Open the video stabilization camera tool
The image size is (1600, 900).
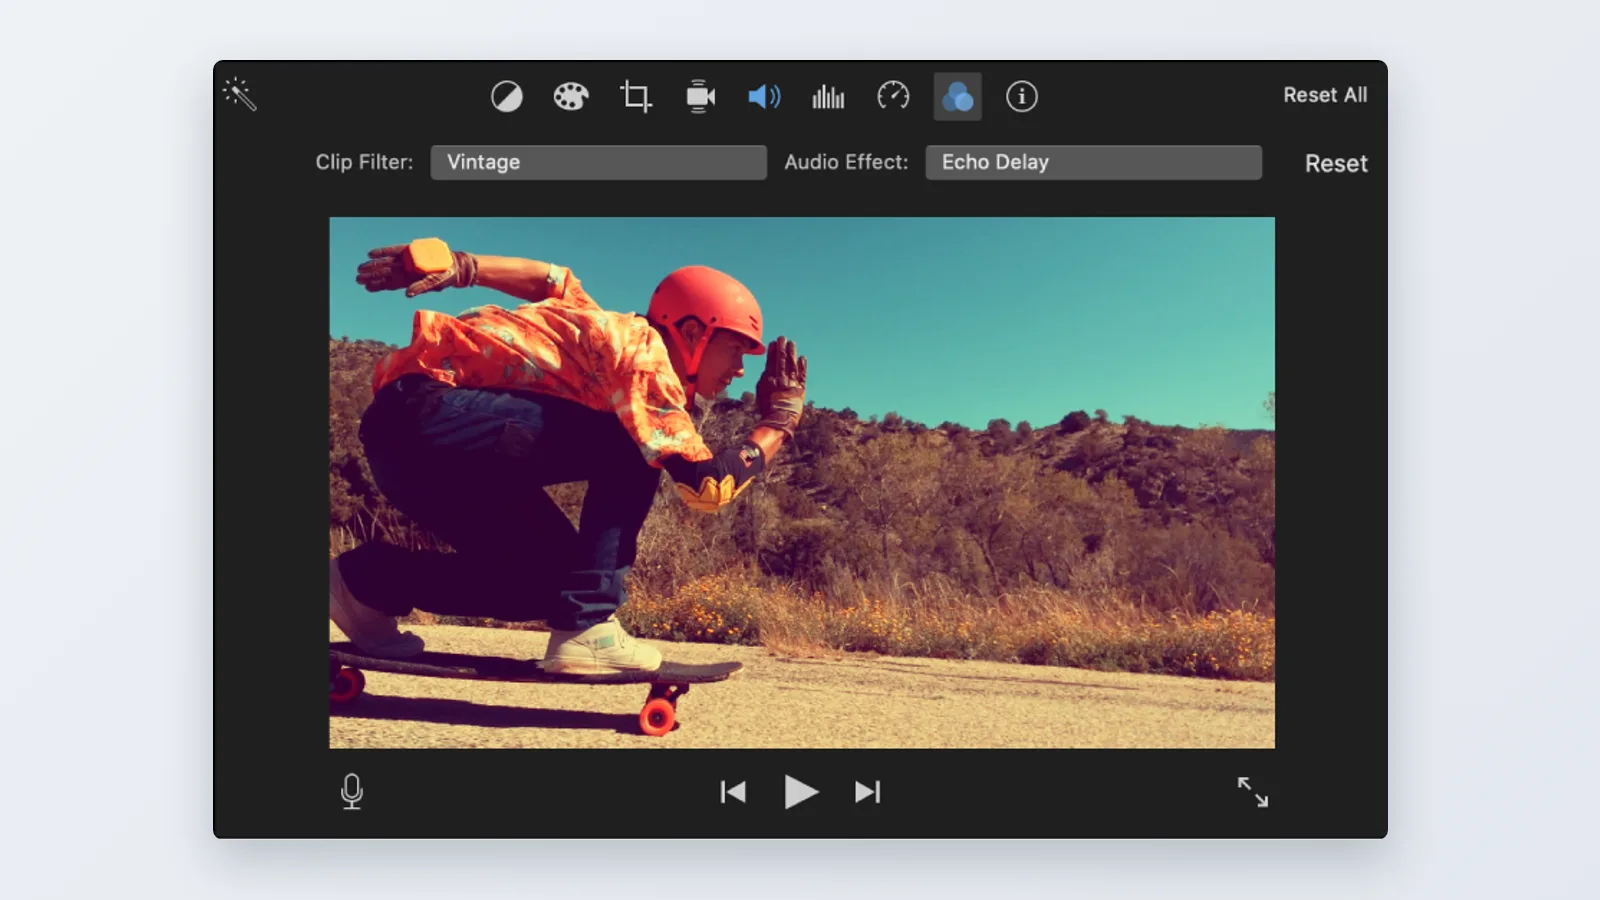pyautogui.click(x=700, y=97)
